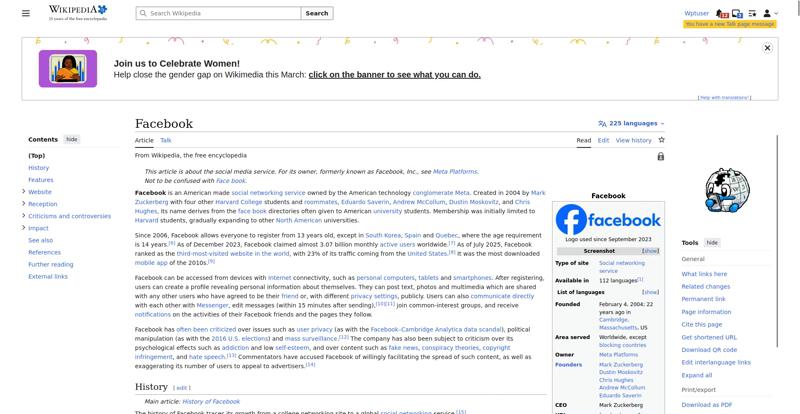Screen dimensions: 800x414
Task: Open the hamburger main menu
Action: (26, 13)
